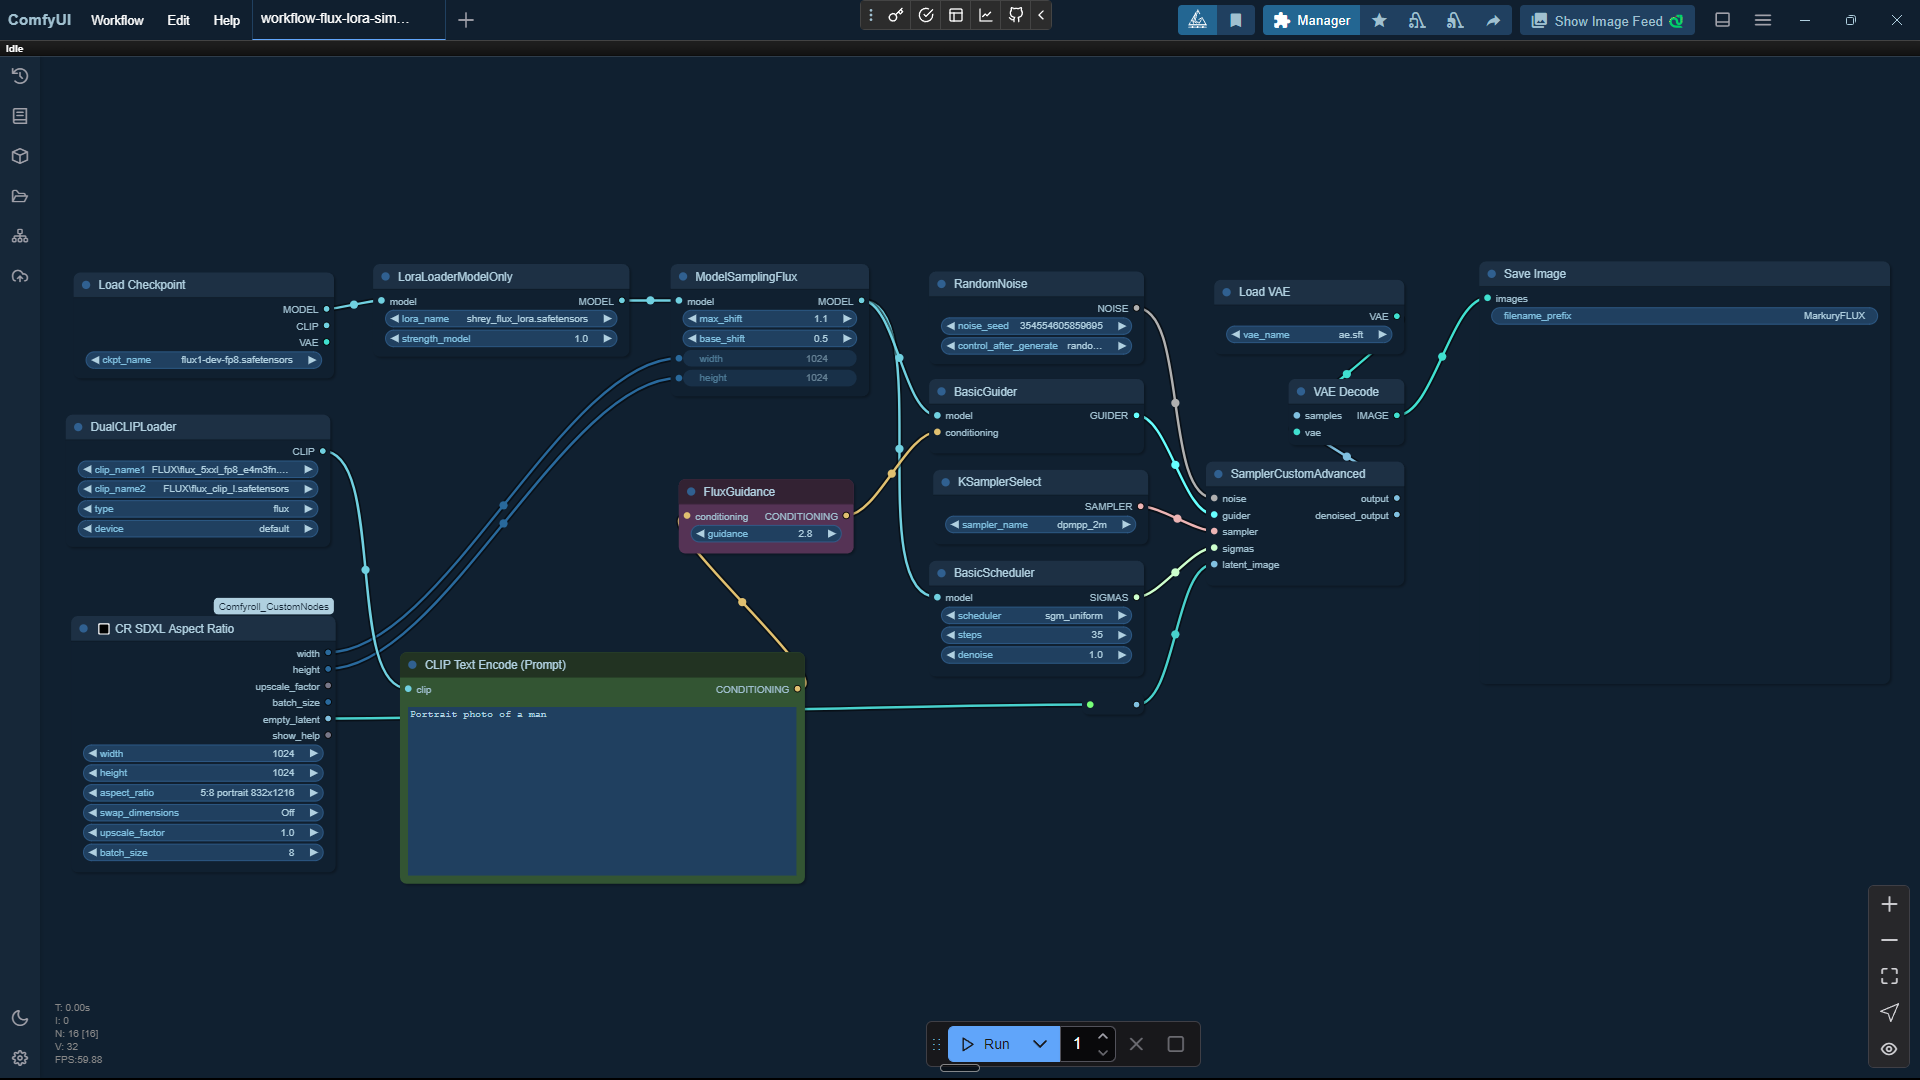This screenshot has width=1920, height=1080.
Task: Click the GitHub toolbar icon
Action: (x=1016, y=15)
